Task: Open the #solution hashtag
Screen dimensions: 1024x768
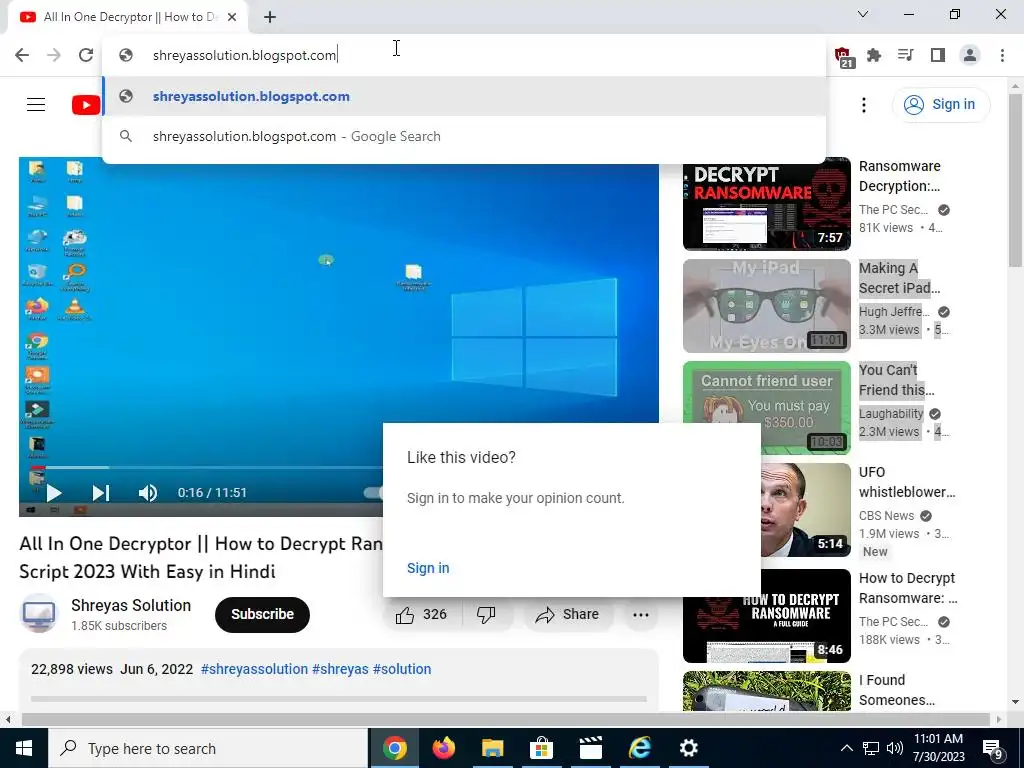Action: (x=402, y=669)
